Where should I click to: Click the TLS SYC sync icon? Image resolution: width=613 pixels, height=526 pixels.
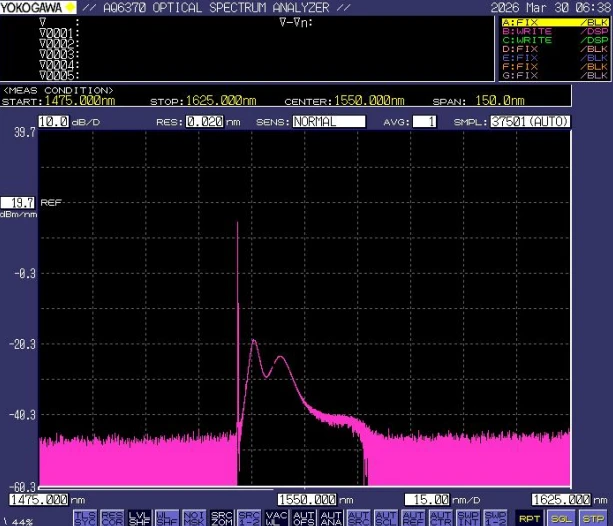pyautogui.click(x=84, y=517)
